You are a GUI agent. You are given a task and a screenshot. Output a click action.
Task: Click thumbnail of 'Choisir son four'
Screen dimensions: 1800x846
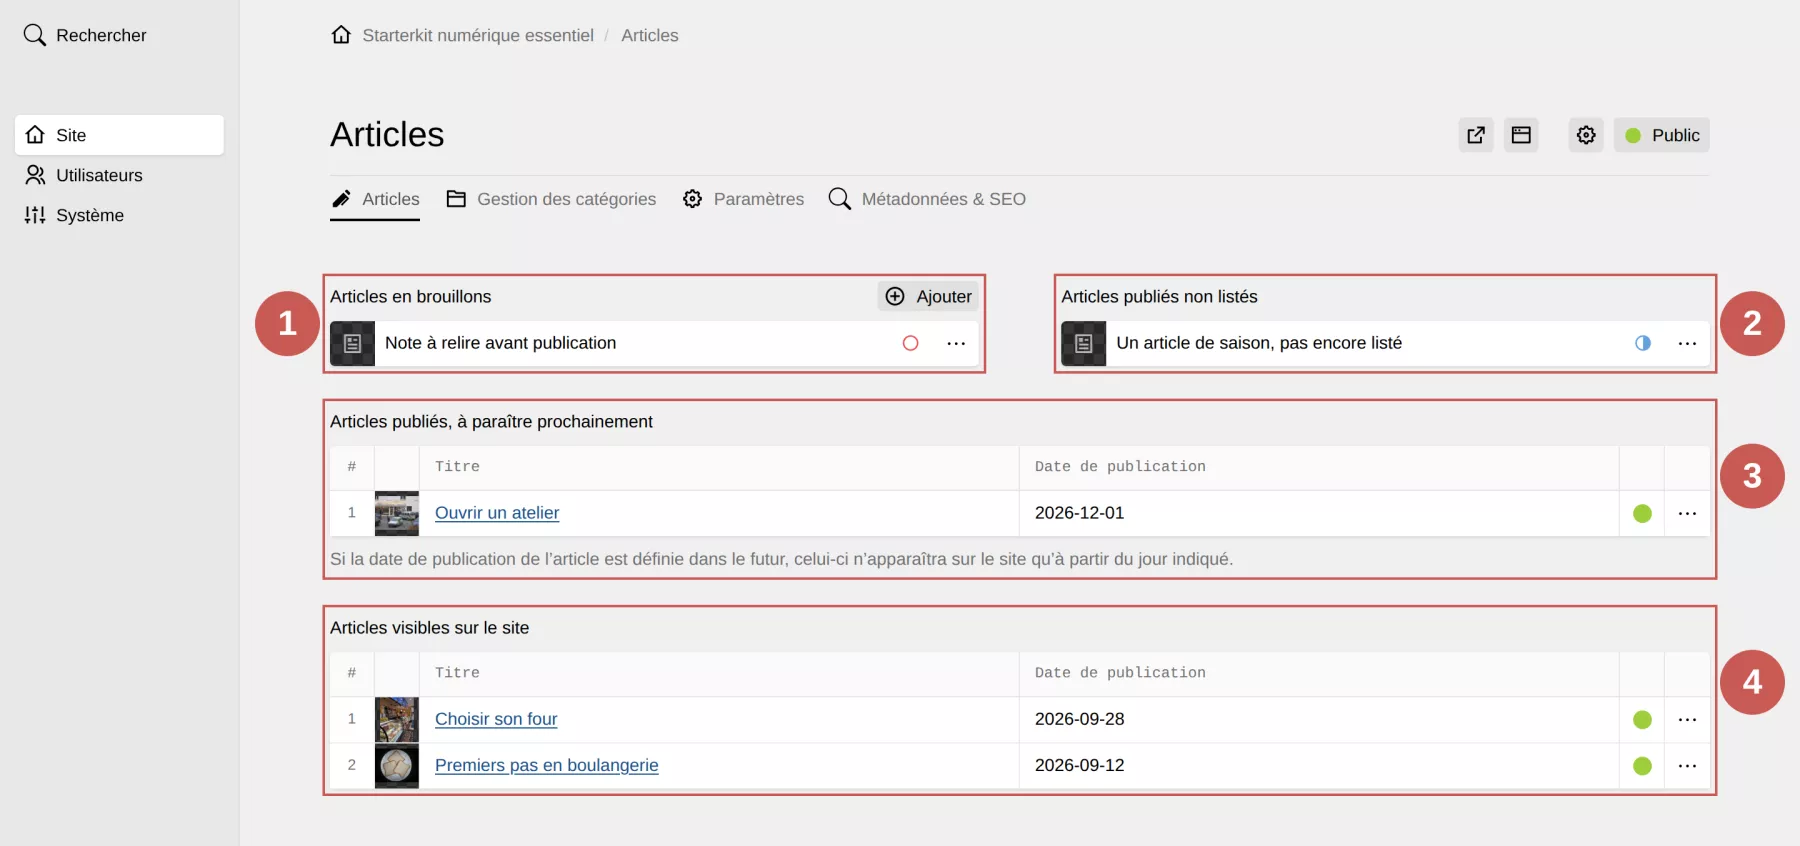tap(397, 719)
